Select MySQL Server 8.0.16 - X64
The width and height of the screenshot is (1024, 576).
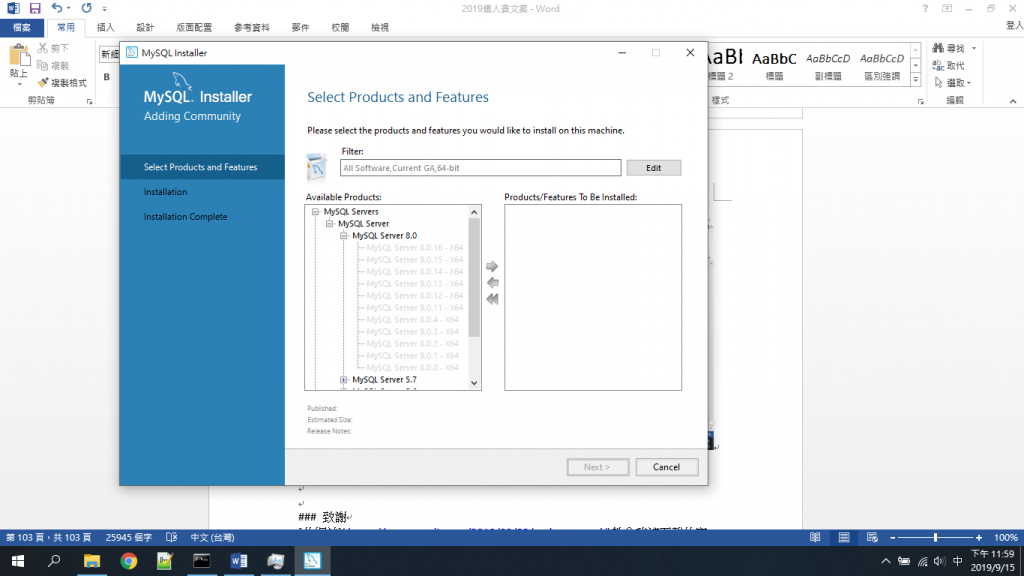click(x=415, y=248)
